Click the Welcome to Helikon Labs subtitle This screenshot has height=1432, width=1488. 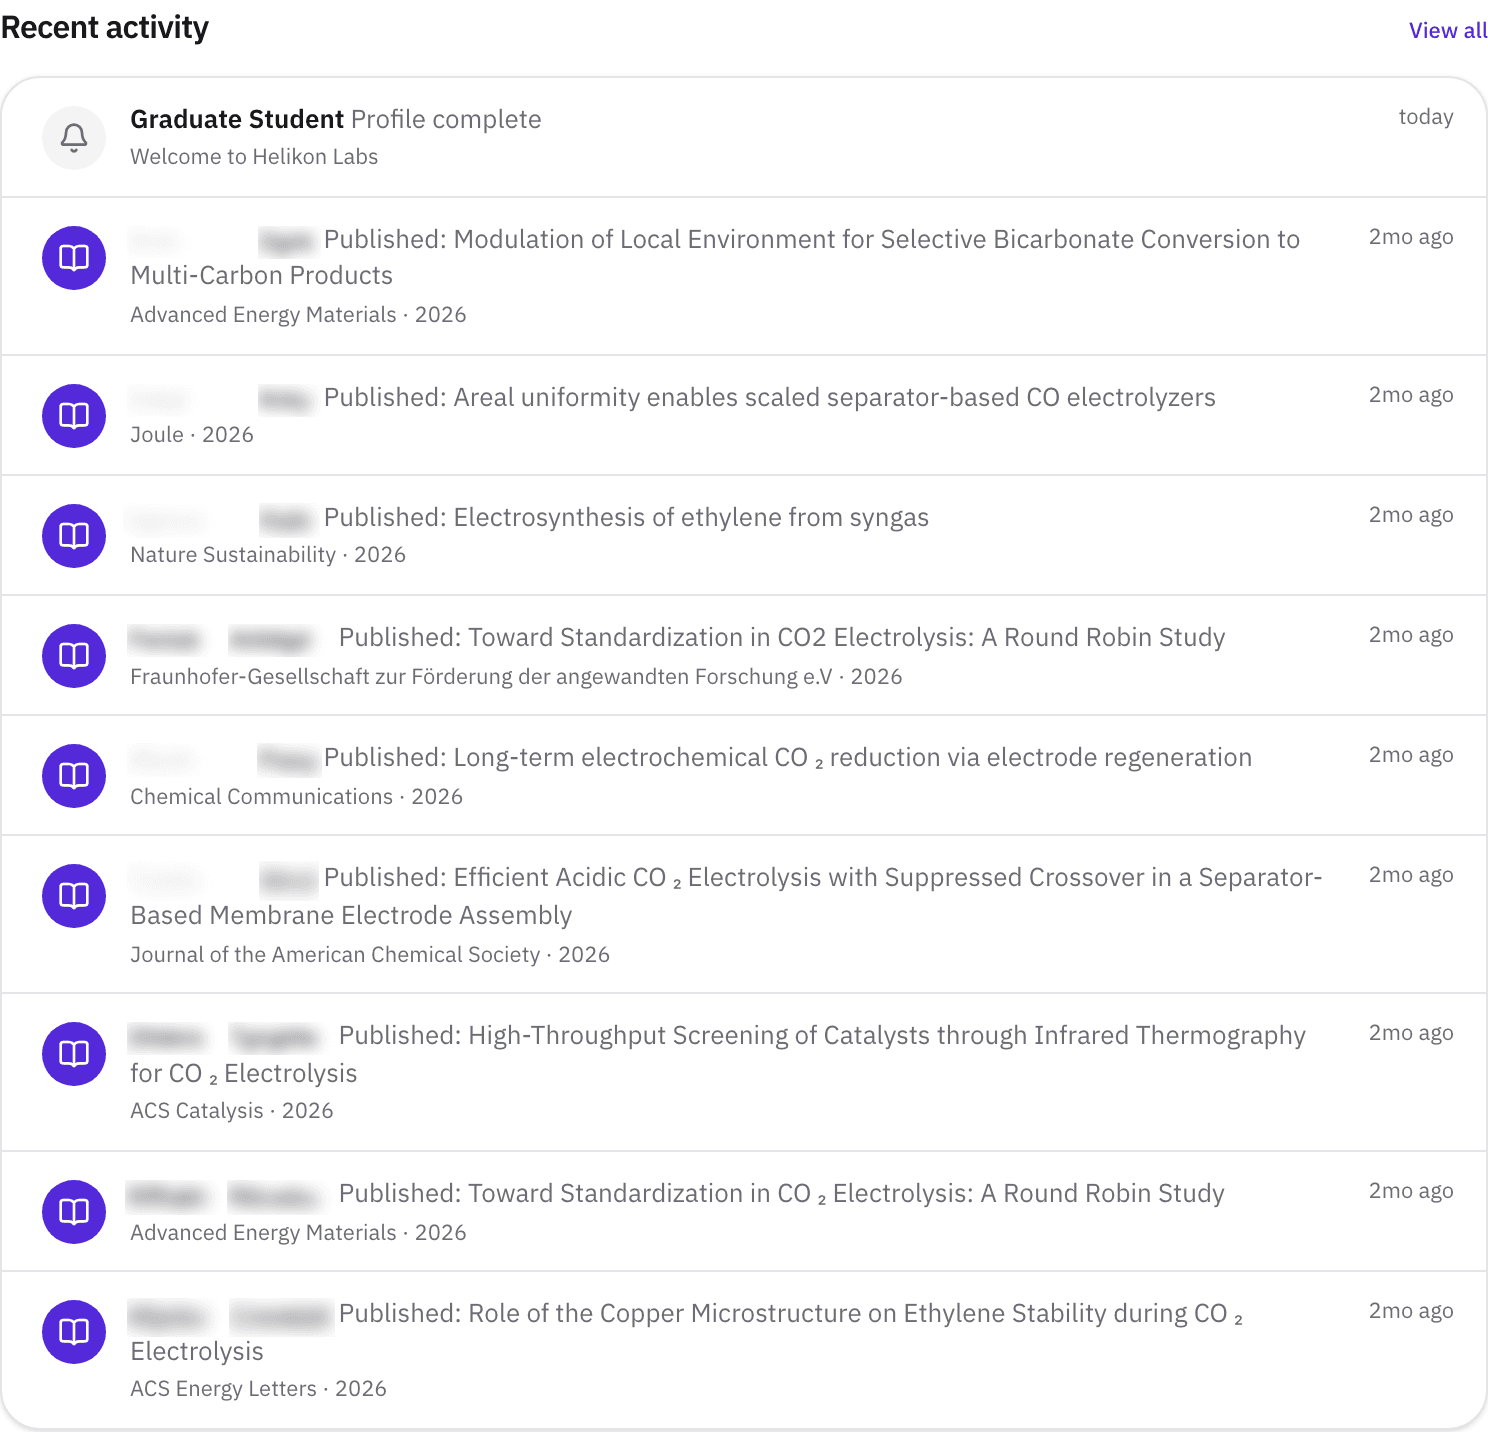click(254, 157)
